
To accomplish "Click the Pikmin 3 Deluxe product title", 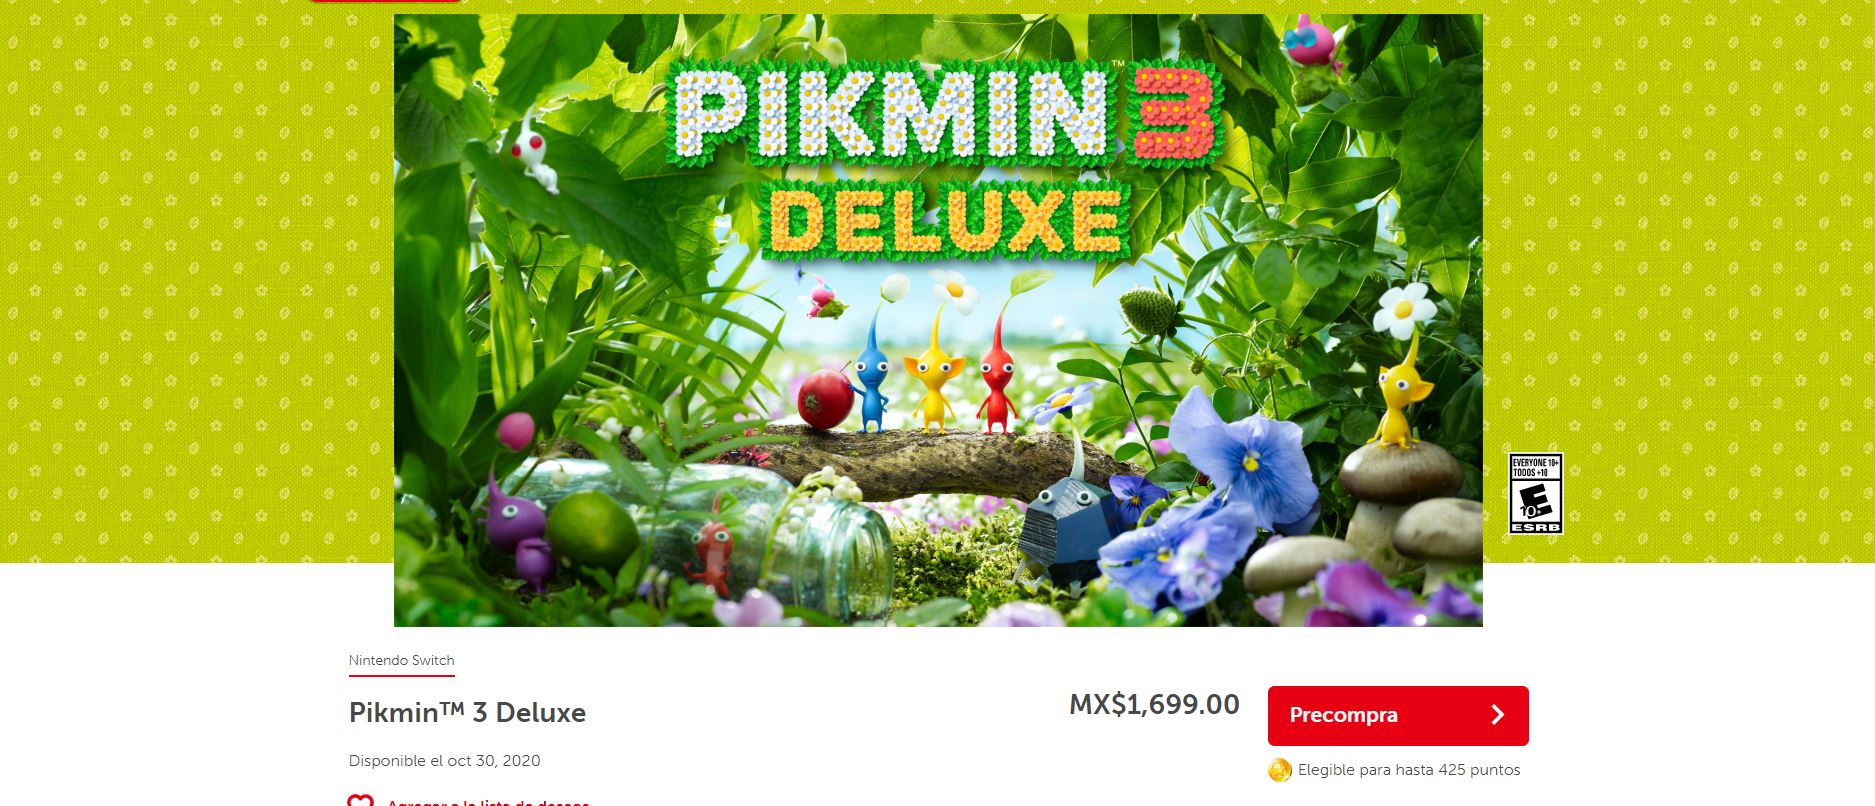I will click(x=467, y=713).
